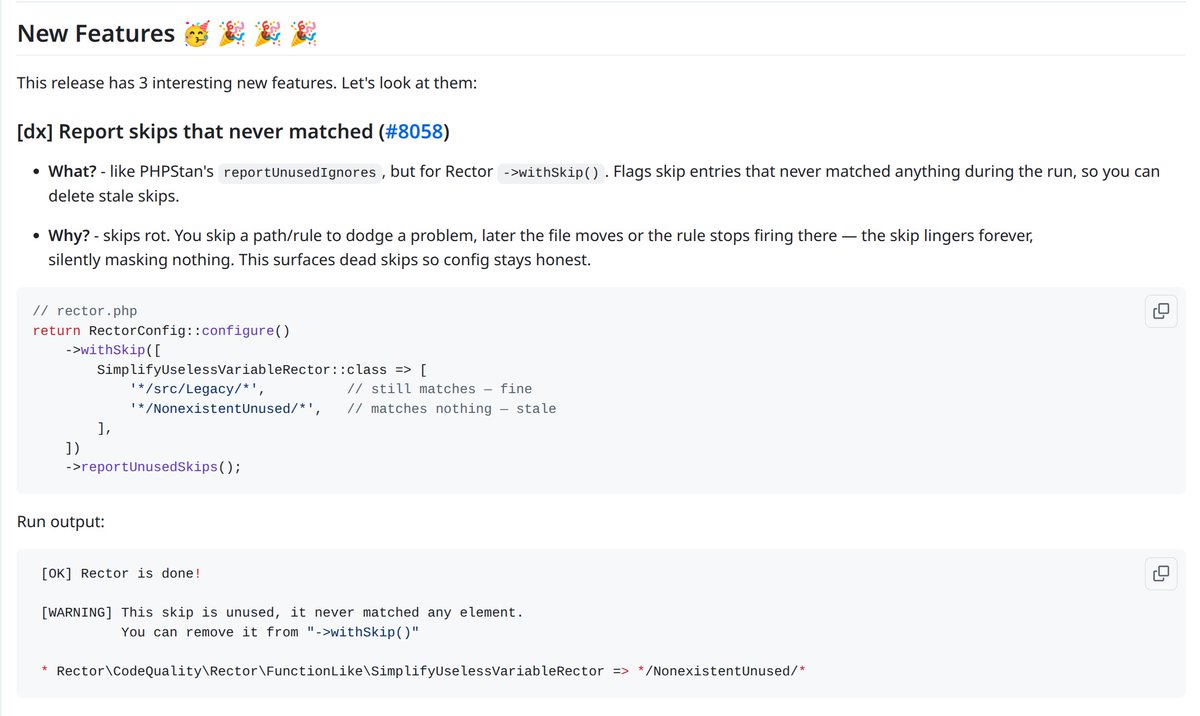This screenshot has width=1200, height=716.
Task: Click the New Features heading
Action: coord(167,33)
